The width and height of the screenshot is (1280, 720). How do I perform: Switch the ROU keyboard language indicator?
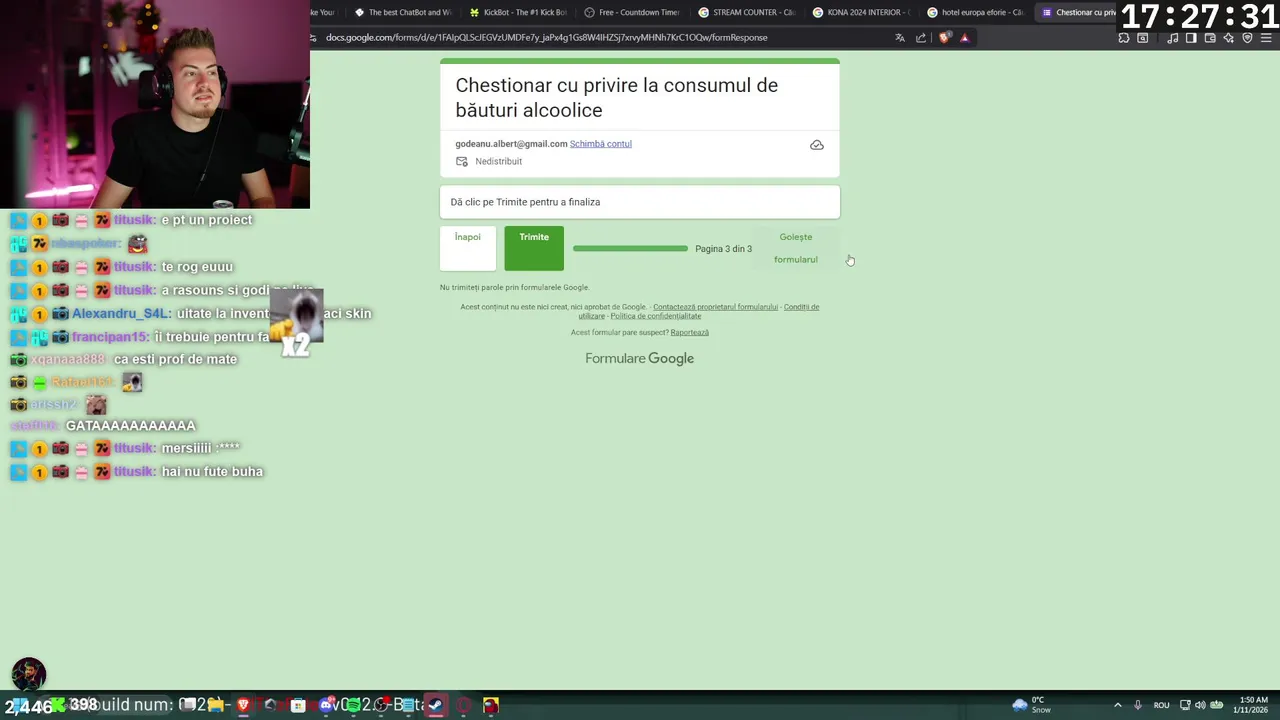1161,705
